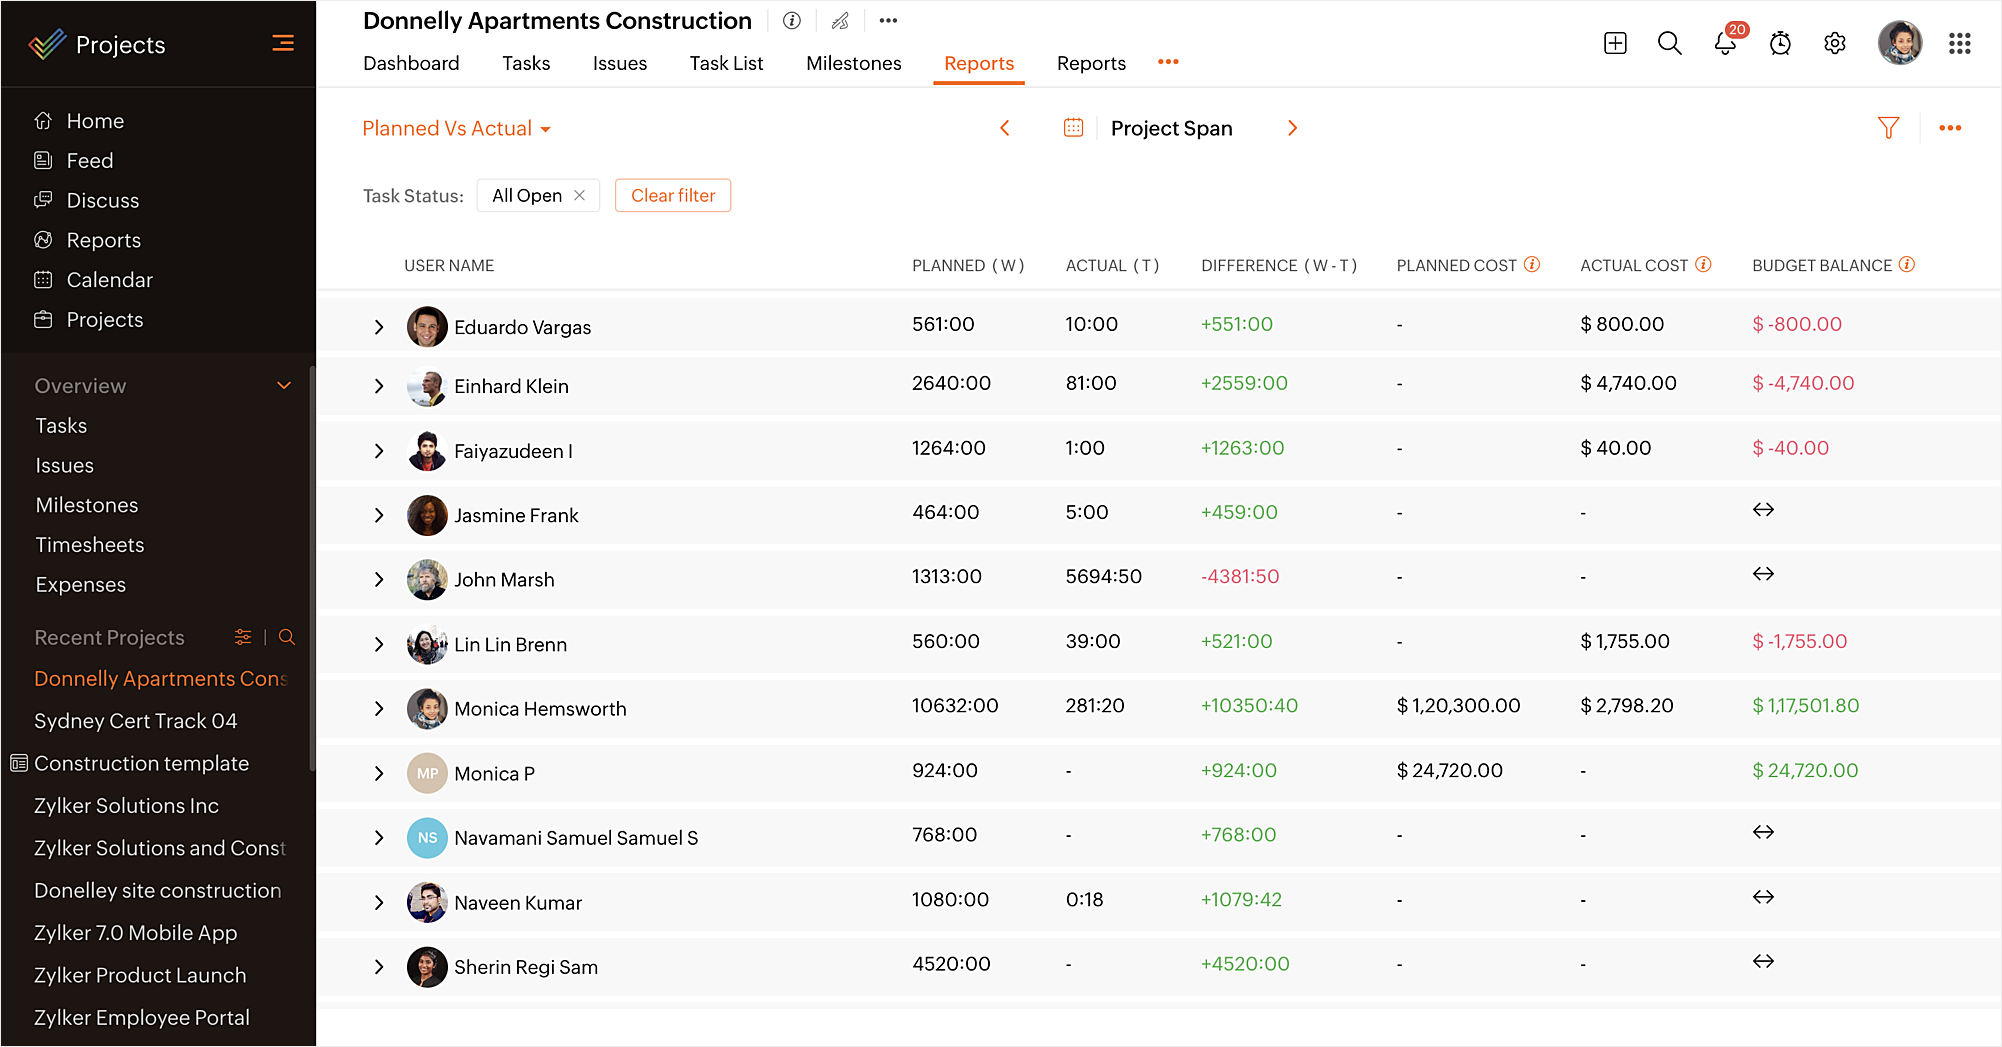This screenshot has width=2002, height=1047.
Task: Collapse the Overview section
Action: coord(284,386)
